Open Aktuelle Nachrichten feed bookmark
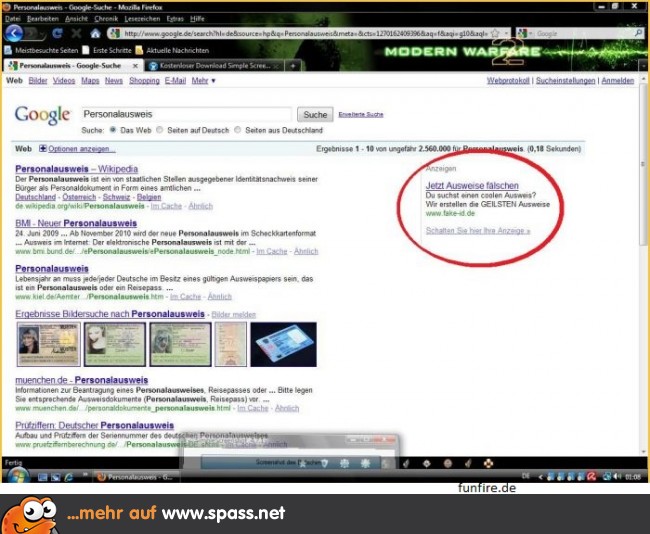 tap(172, 51)
